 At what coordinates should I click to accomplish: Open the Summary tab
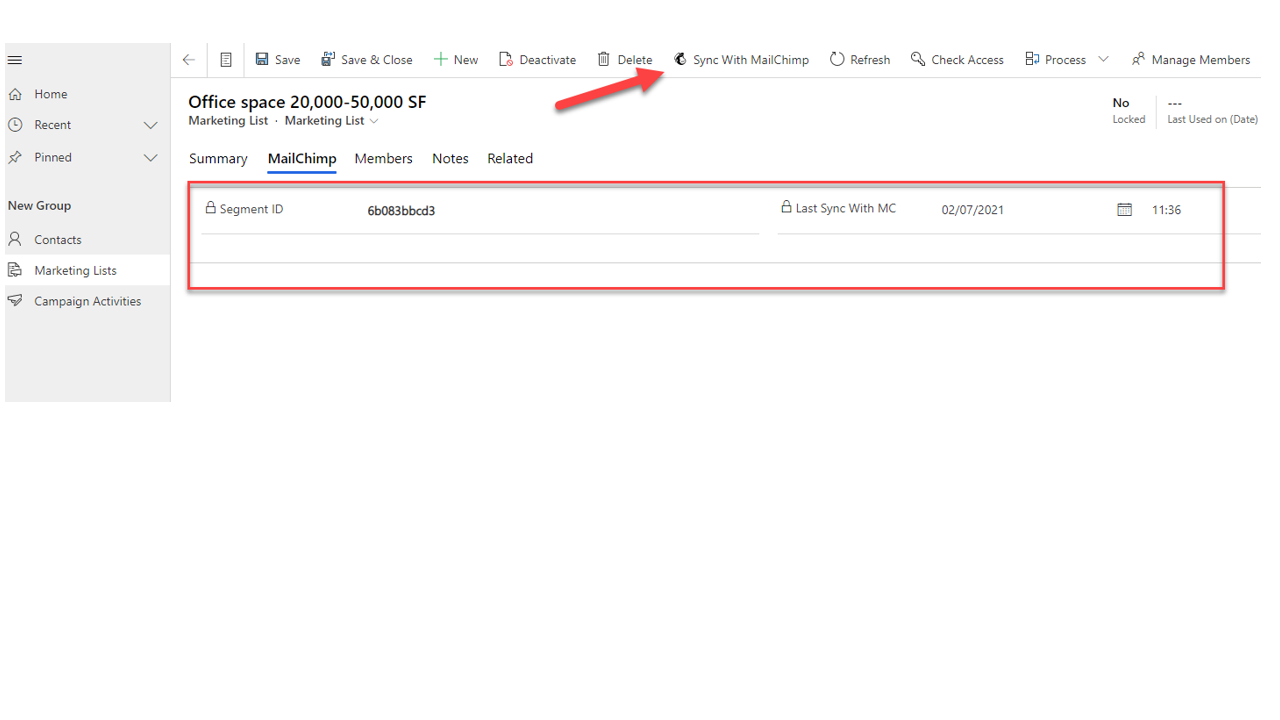[218, 158]
